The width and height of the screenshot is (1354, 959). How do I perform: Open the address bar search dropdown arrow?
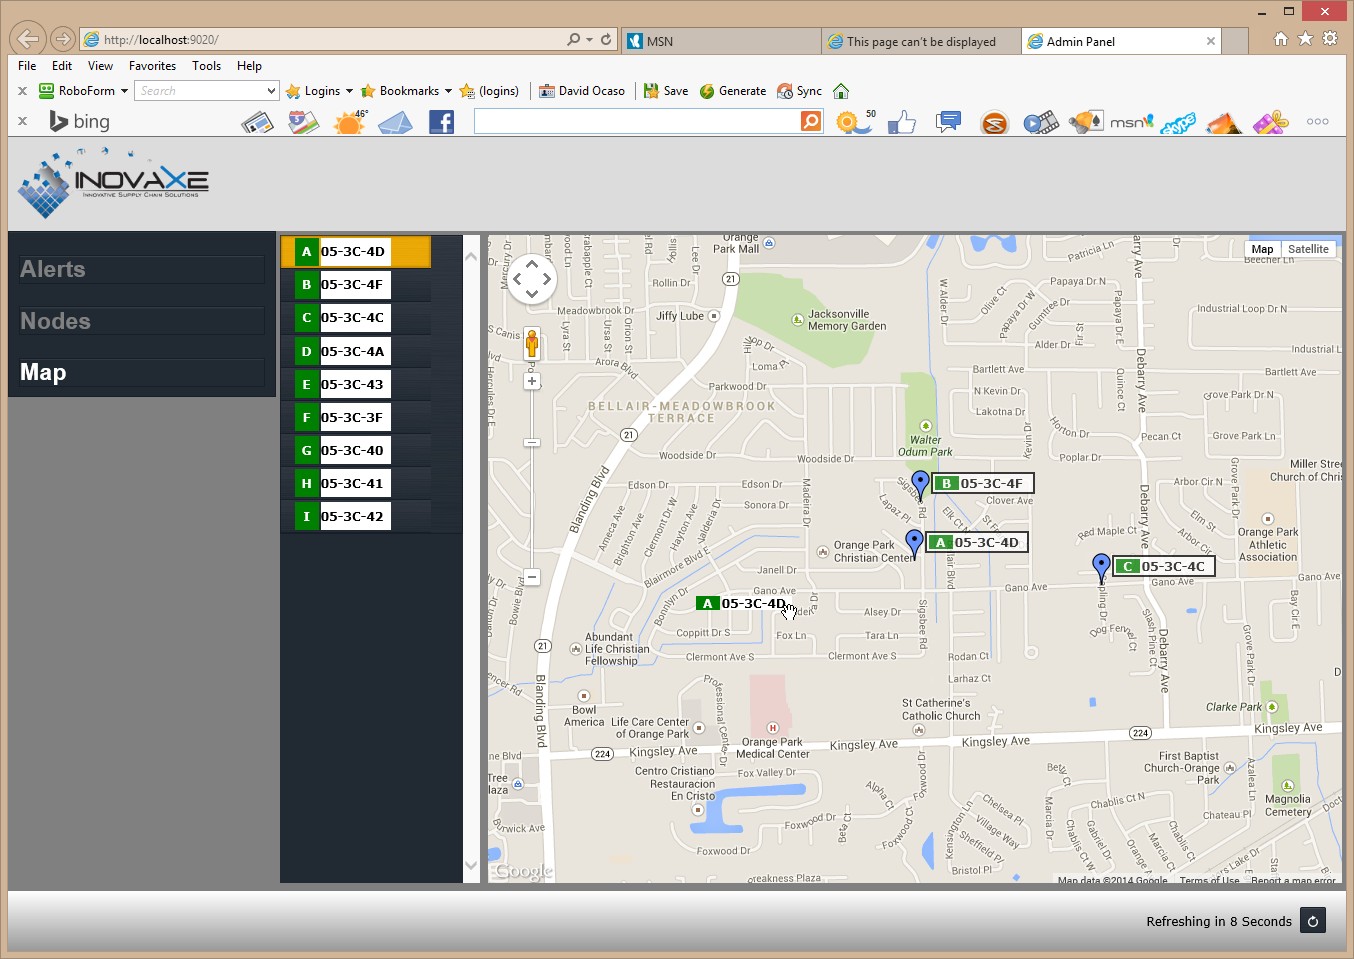tap(589, 39)
